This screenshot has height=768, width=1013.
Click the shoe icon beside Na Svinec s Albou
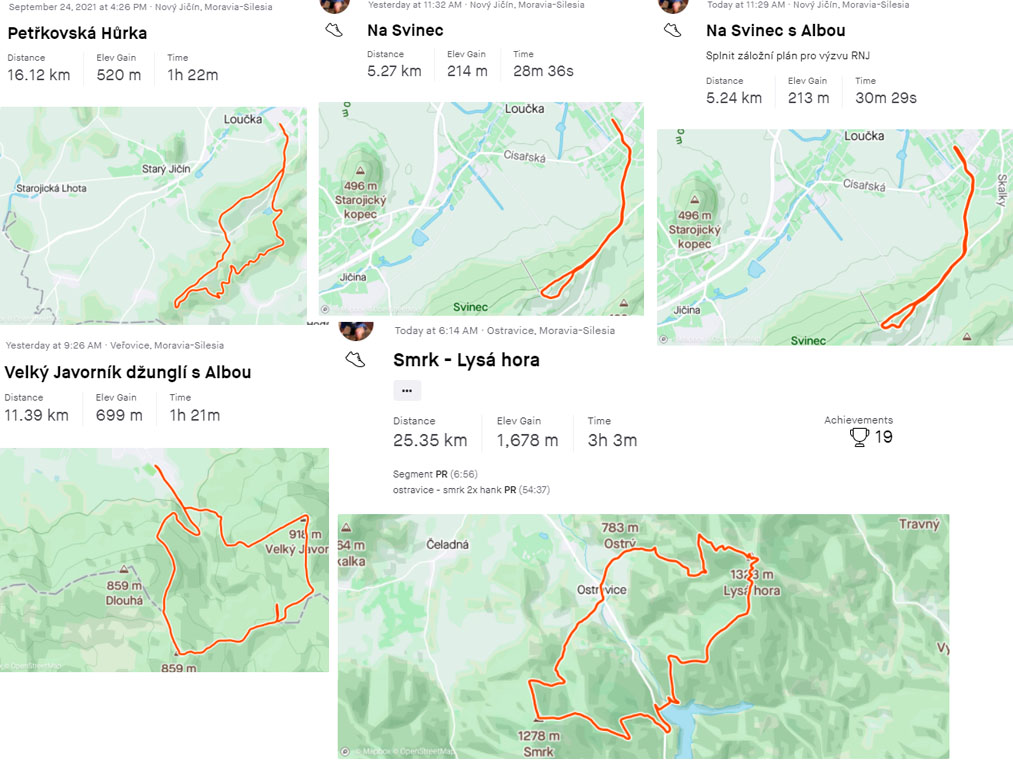[x=673, y=30]
